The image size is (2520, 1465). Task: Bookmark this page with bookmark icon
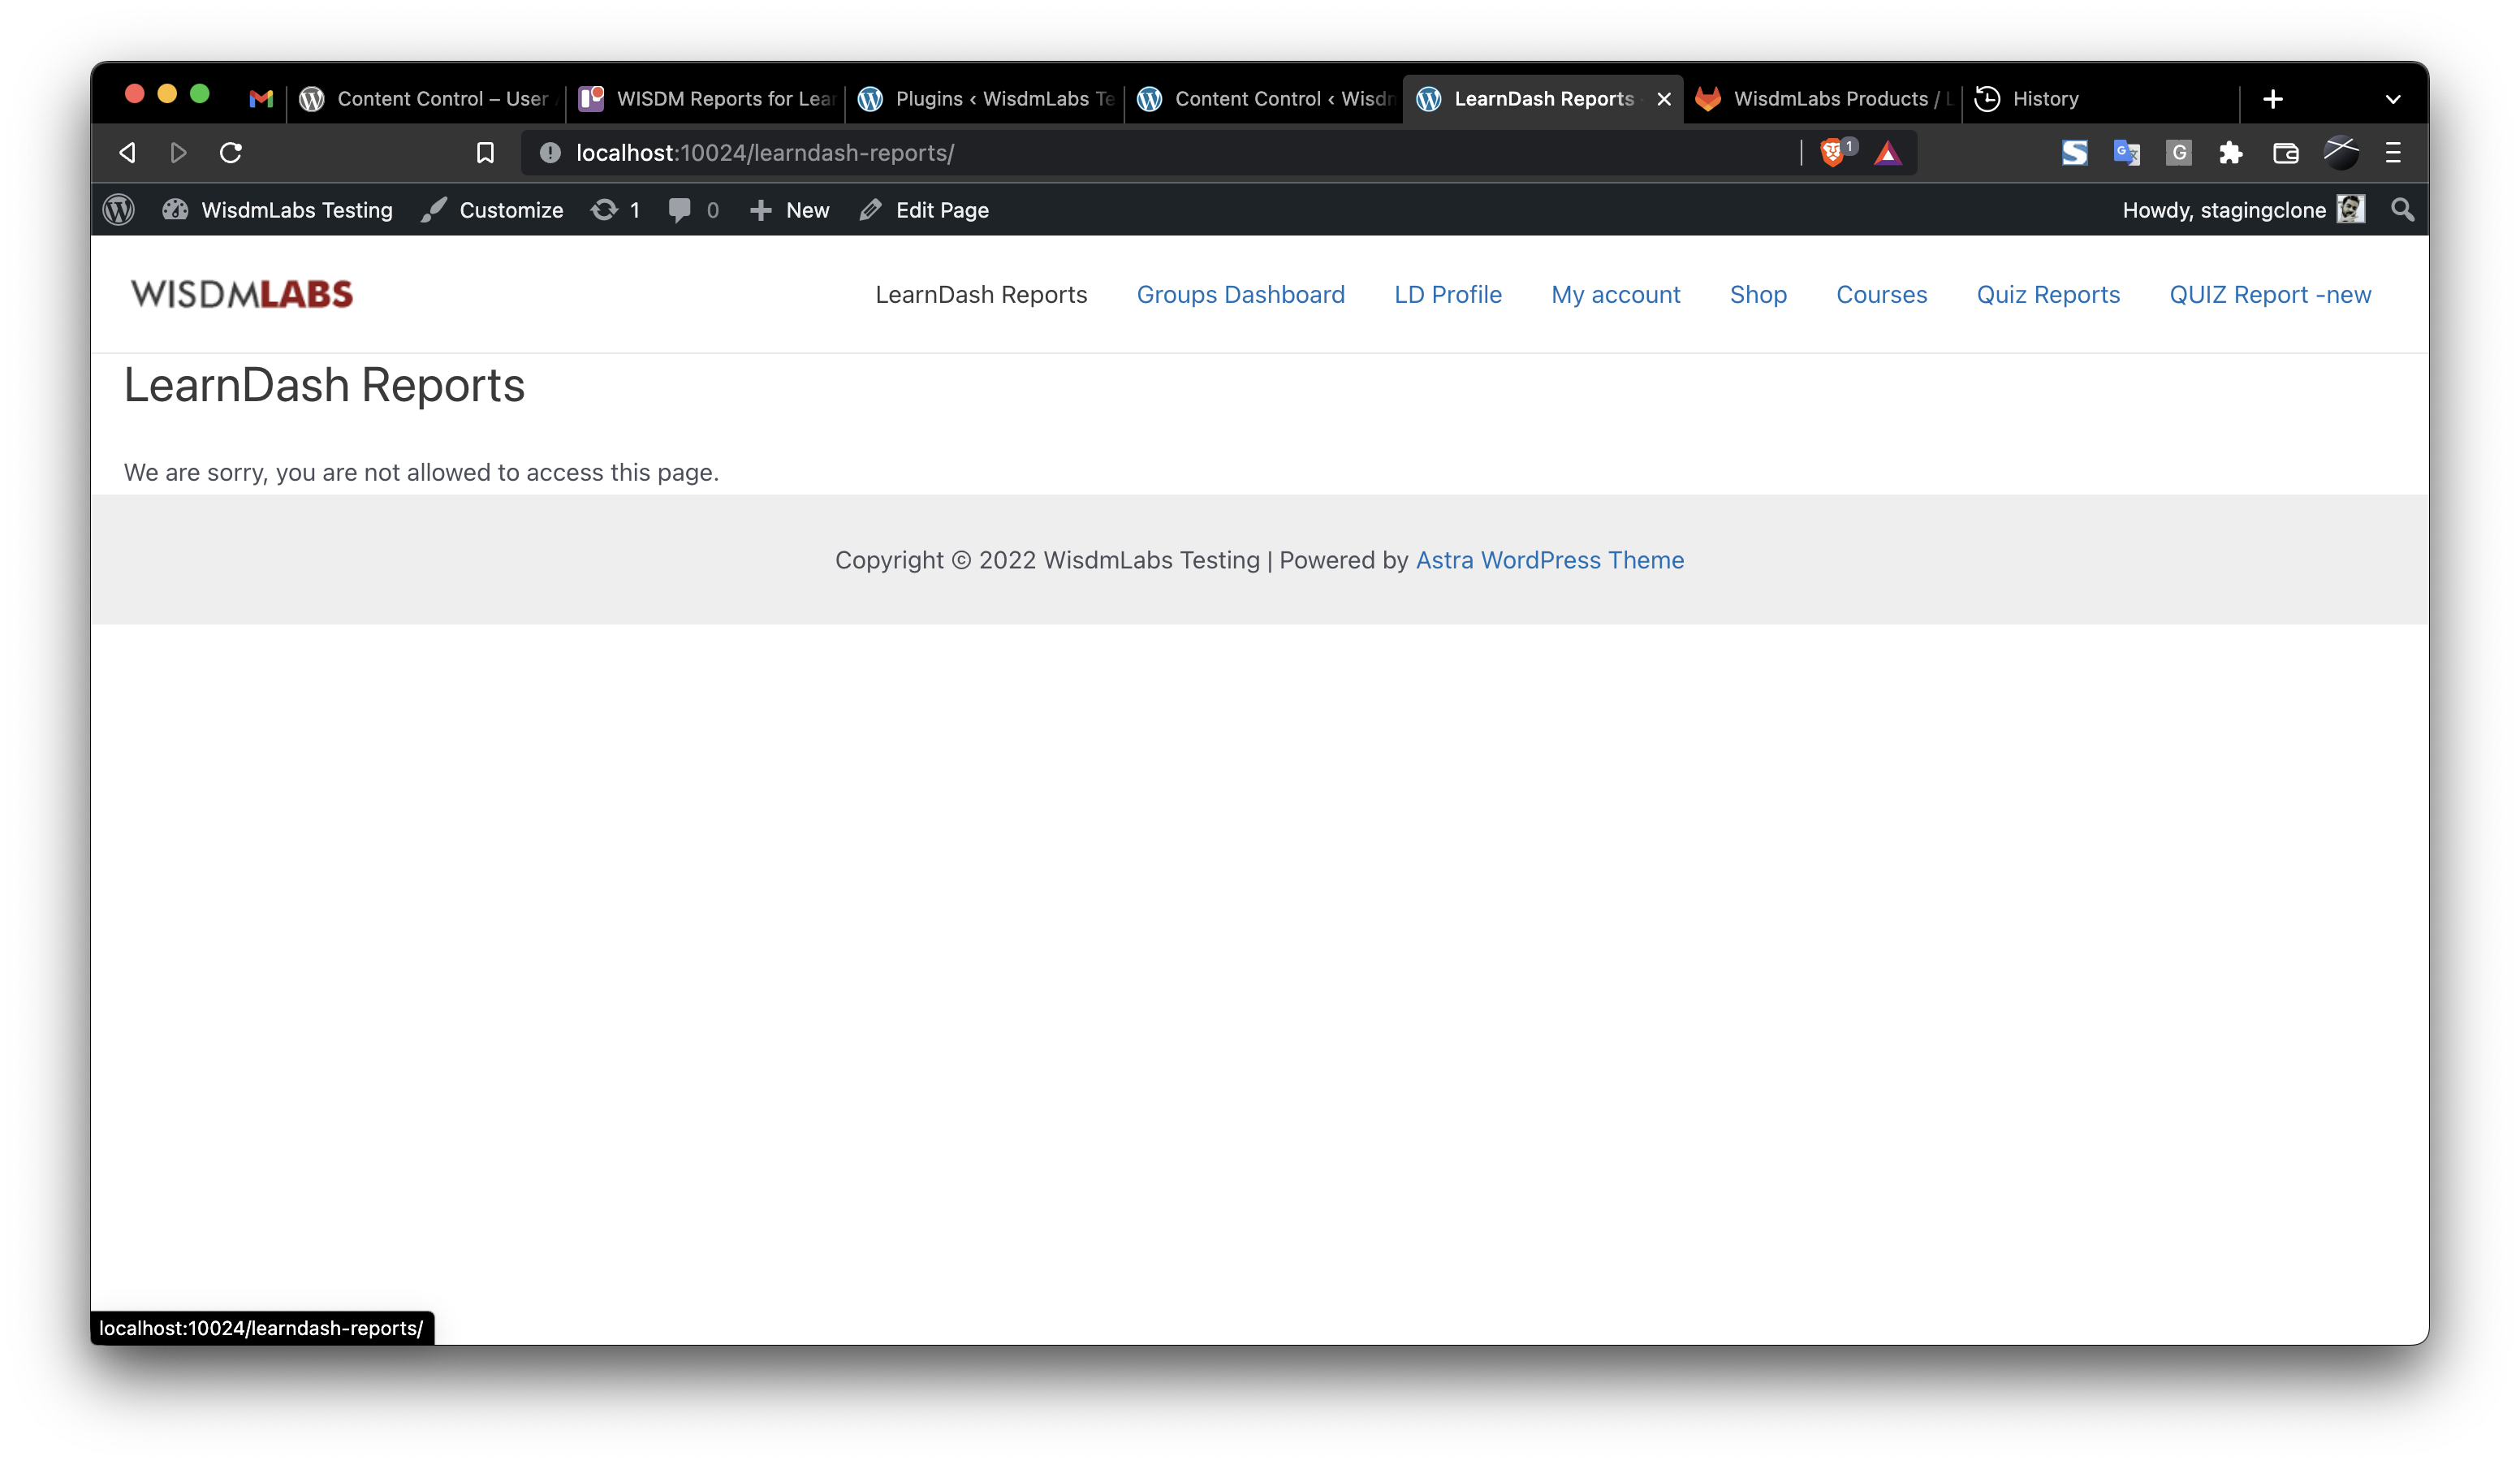point(485,153)
